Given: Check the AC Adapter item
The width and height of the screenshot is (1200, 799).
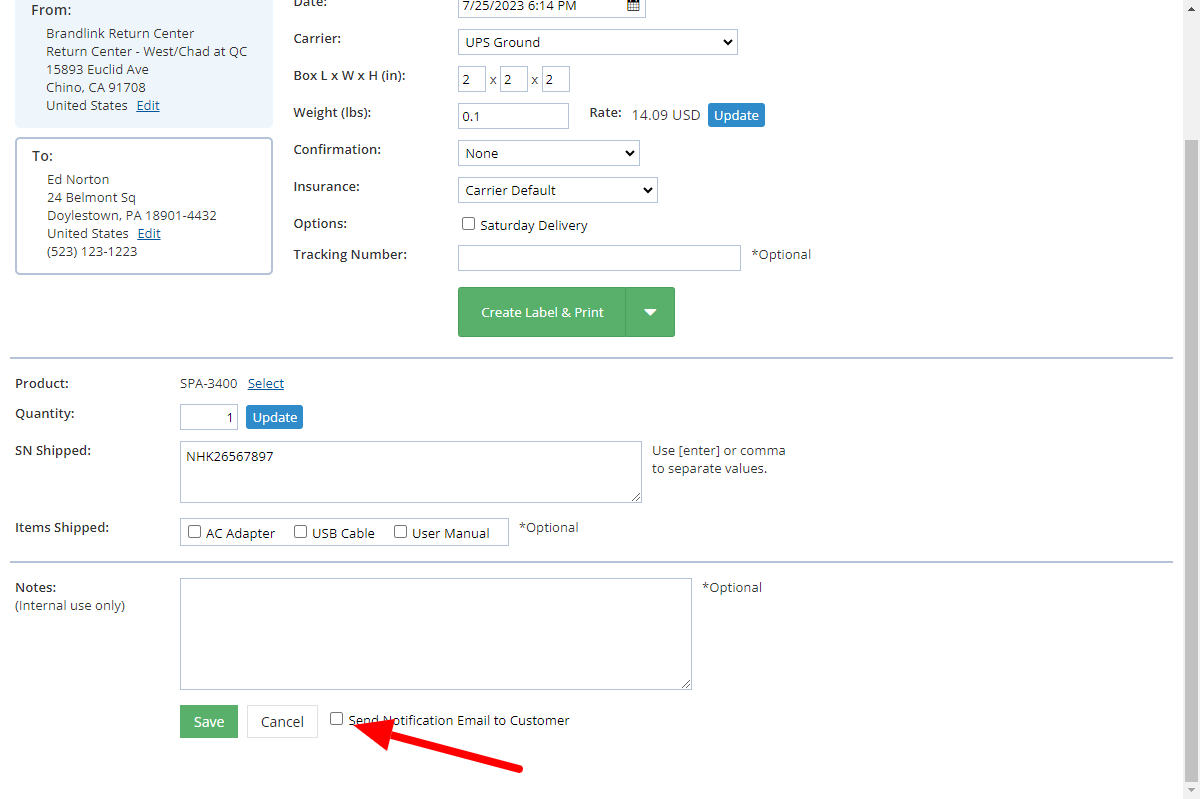Looking at the screenshot, I should click(x=195, y=532).
